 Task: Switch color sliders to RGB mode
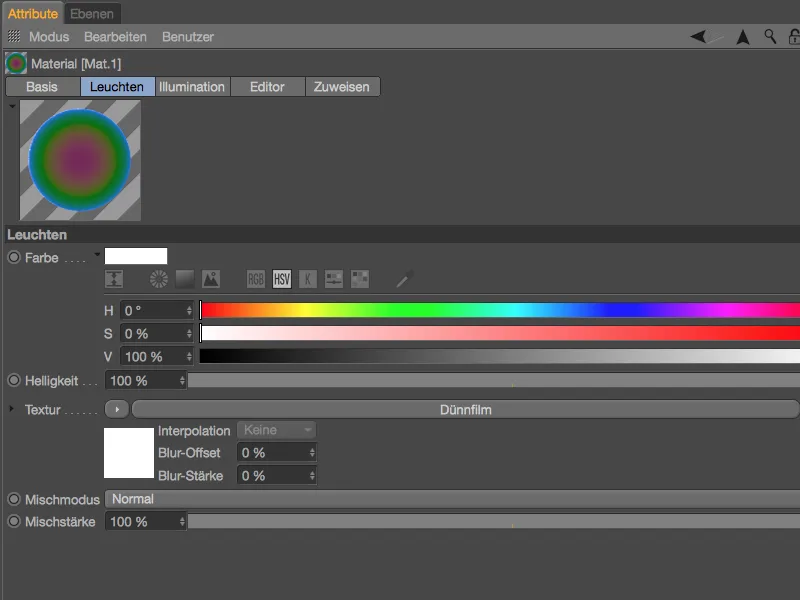click(x=256, y=279)
